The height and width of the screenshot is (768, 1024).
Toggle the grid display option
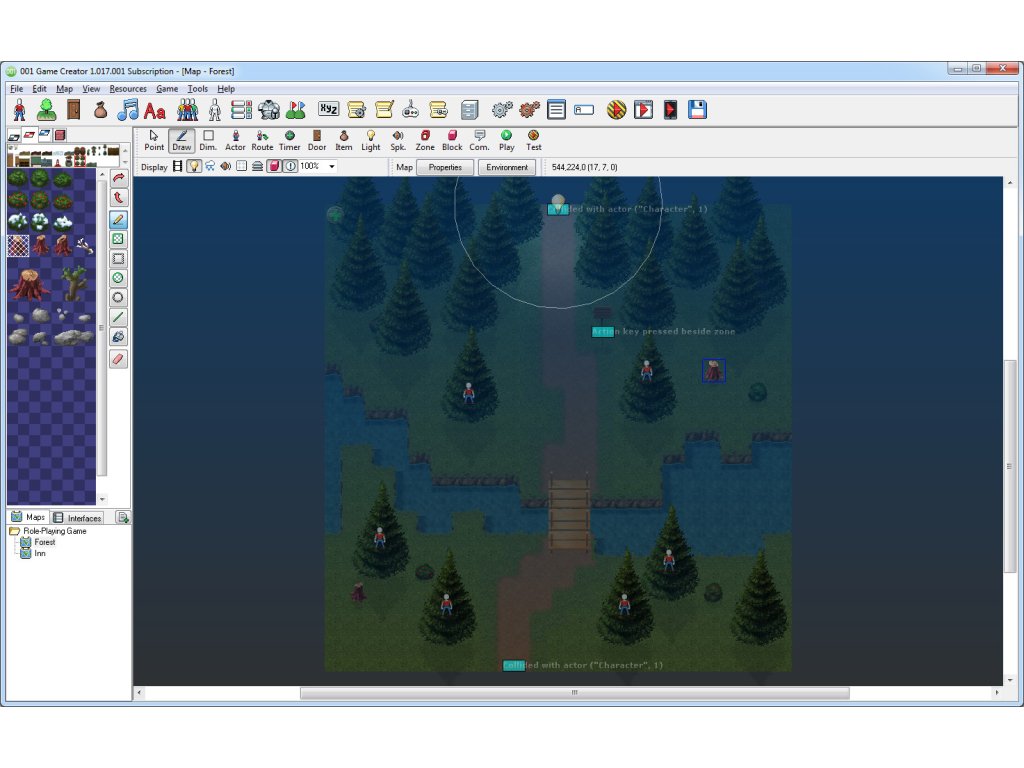click(x=241, y=167)
